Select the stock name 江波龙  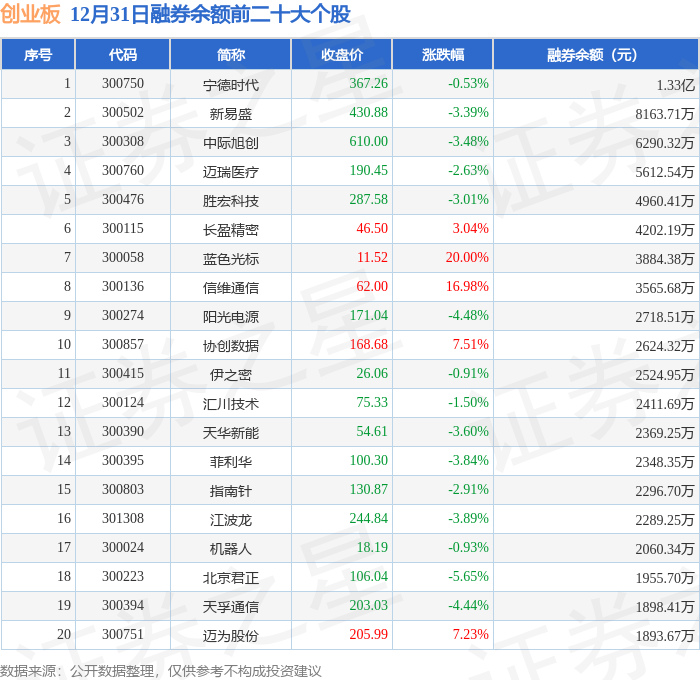231,520
